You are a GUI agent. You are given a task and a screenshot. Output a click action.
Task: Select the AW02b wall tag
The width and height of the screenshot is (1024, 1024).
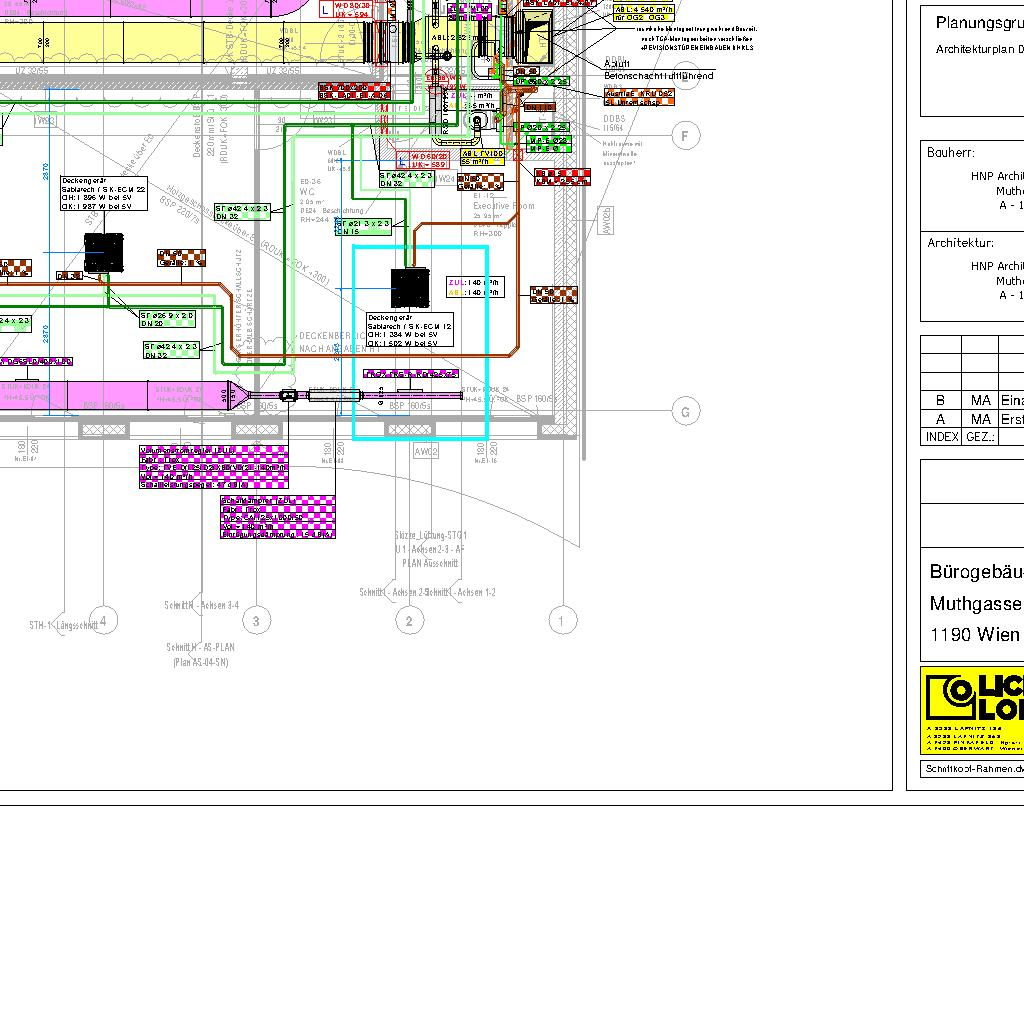tap(606, 219)
